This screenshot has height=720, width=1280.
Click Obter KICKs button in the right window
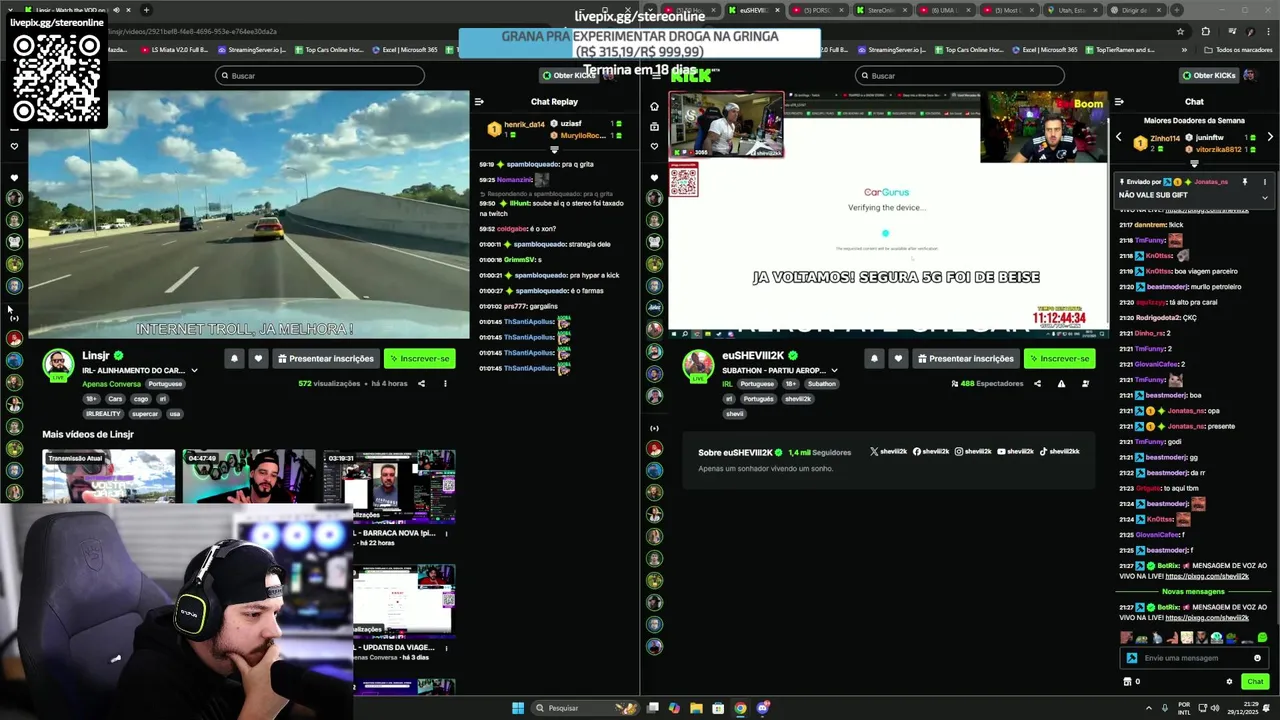(1208, 75)
